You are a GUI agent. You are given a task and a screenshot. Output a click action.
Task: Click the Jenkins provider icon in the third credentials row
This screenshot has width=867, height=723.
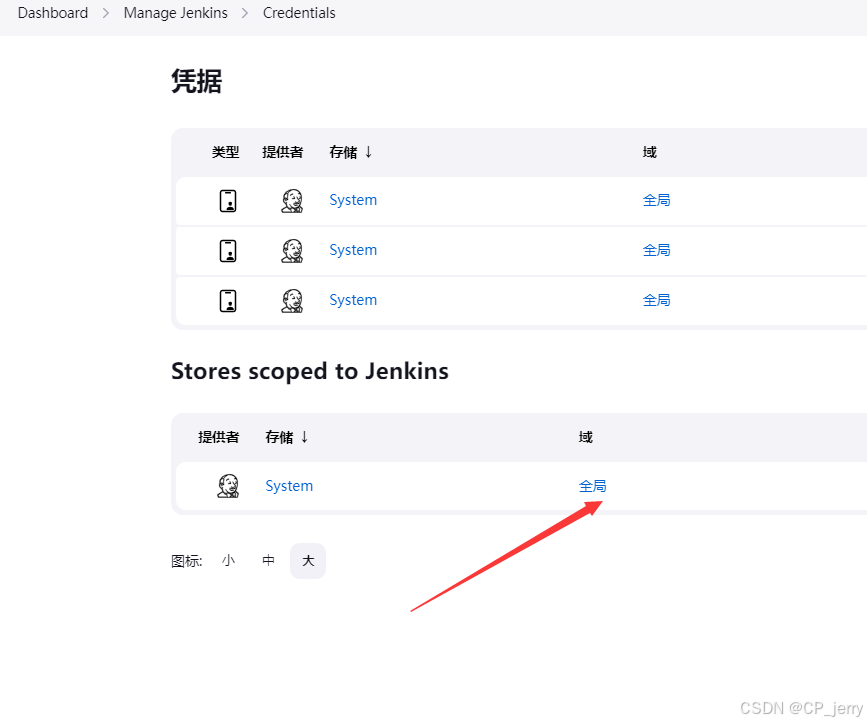[x=292, y=301]
